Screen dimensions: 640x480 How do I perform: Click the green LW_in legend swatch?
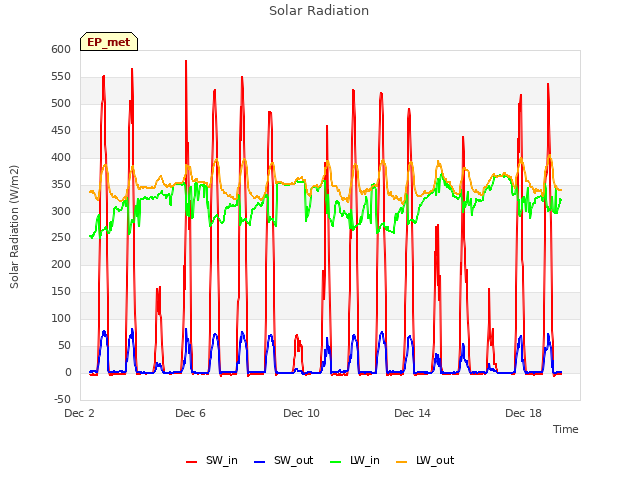tap(335, 462)
